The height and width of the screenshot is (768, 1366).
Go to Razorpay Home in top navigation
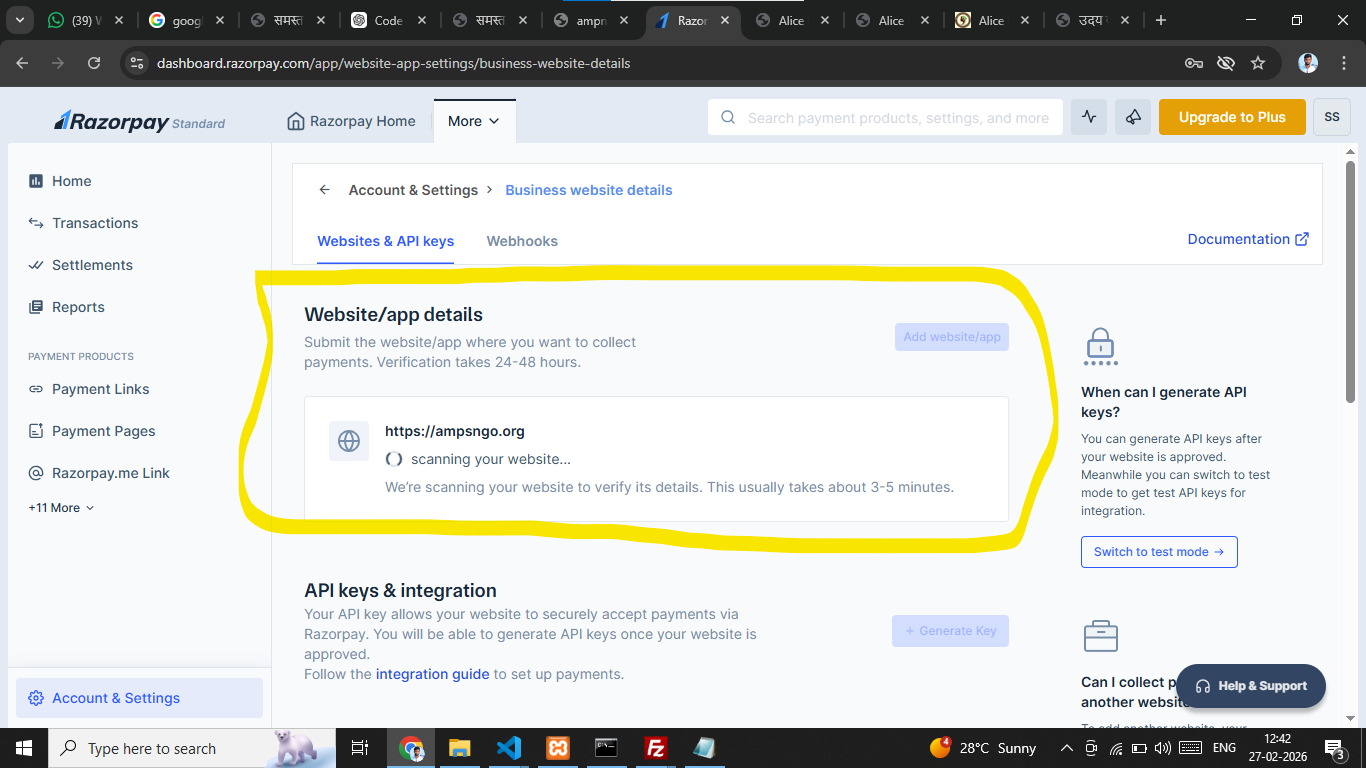pos(351,121)
